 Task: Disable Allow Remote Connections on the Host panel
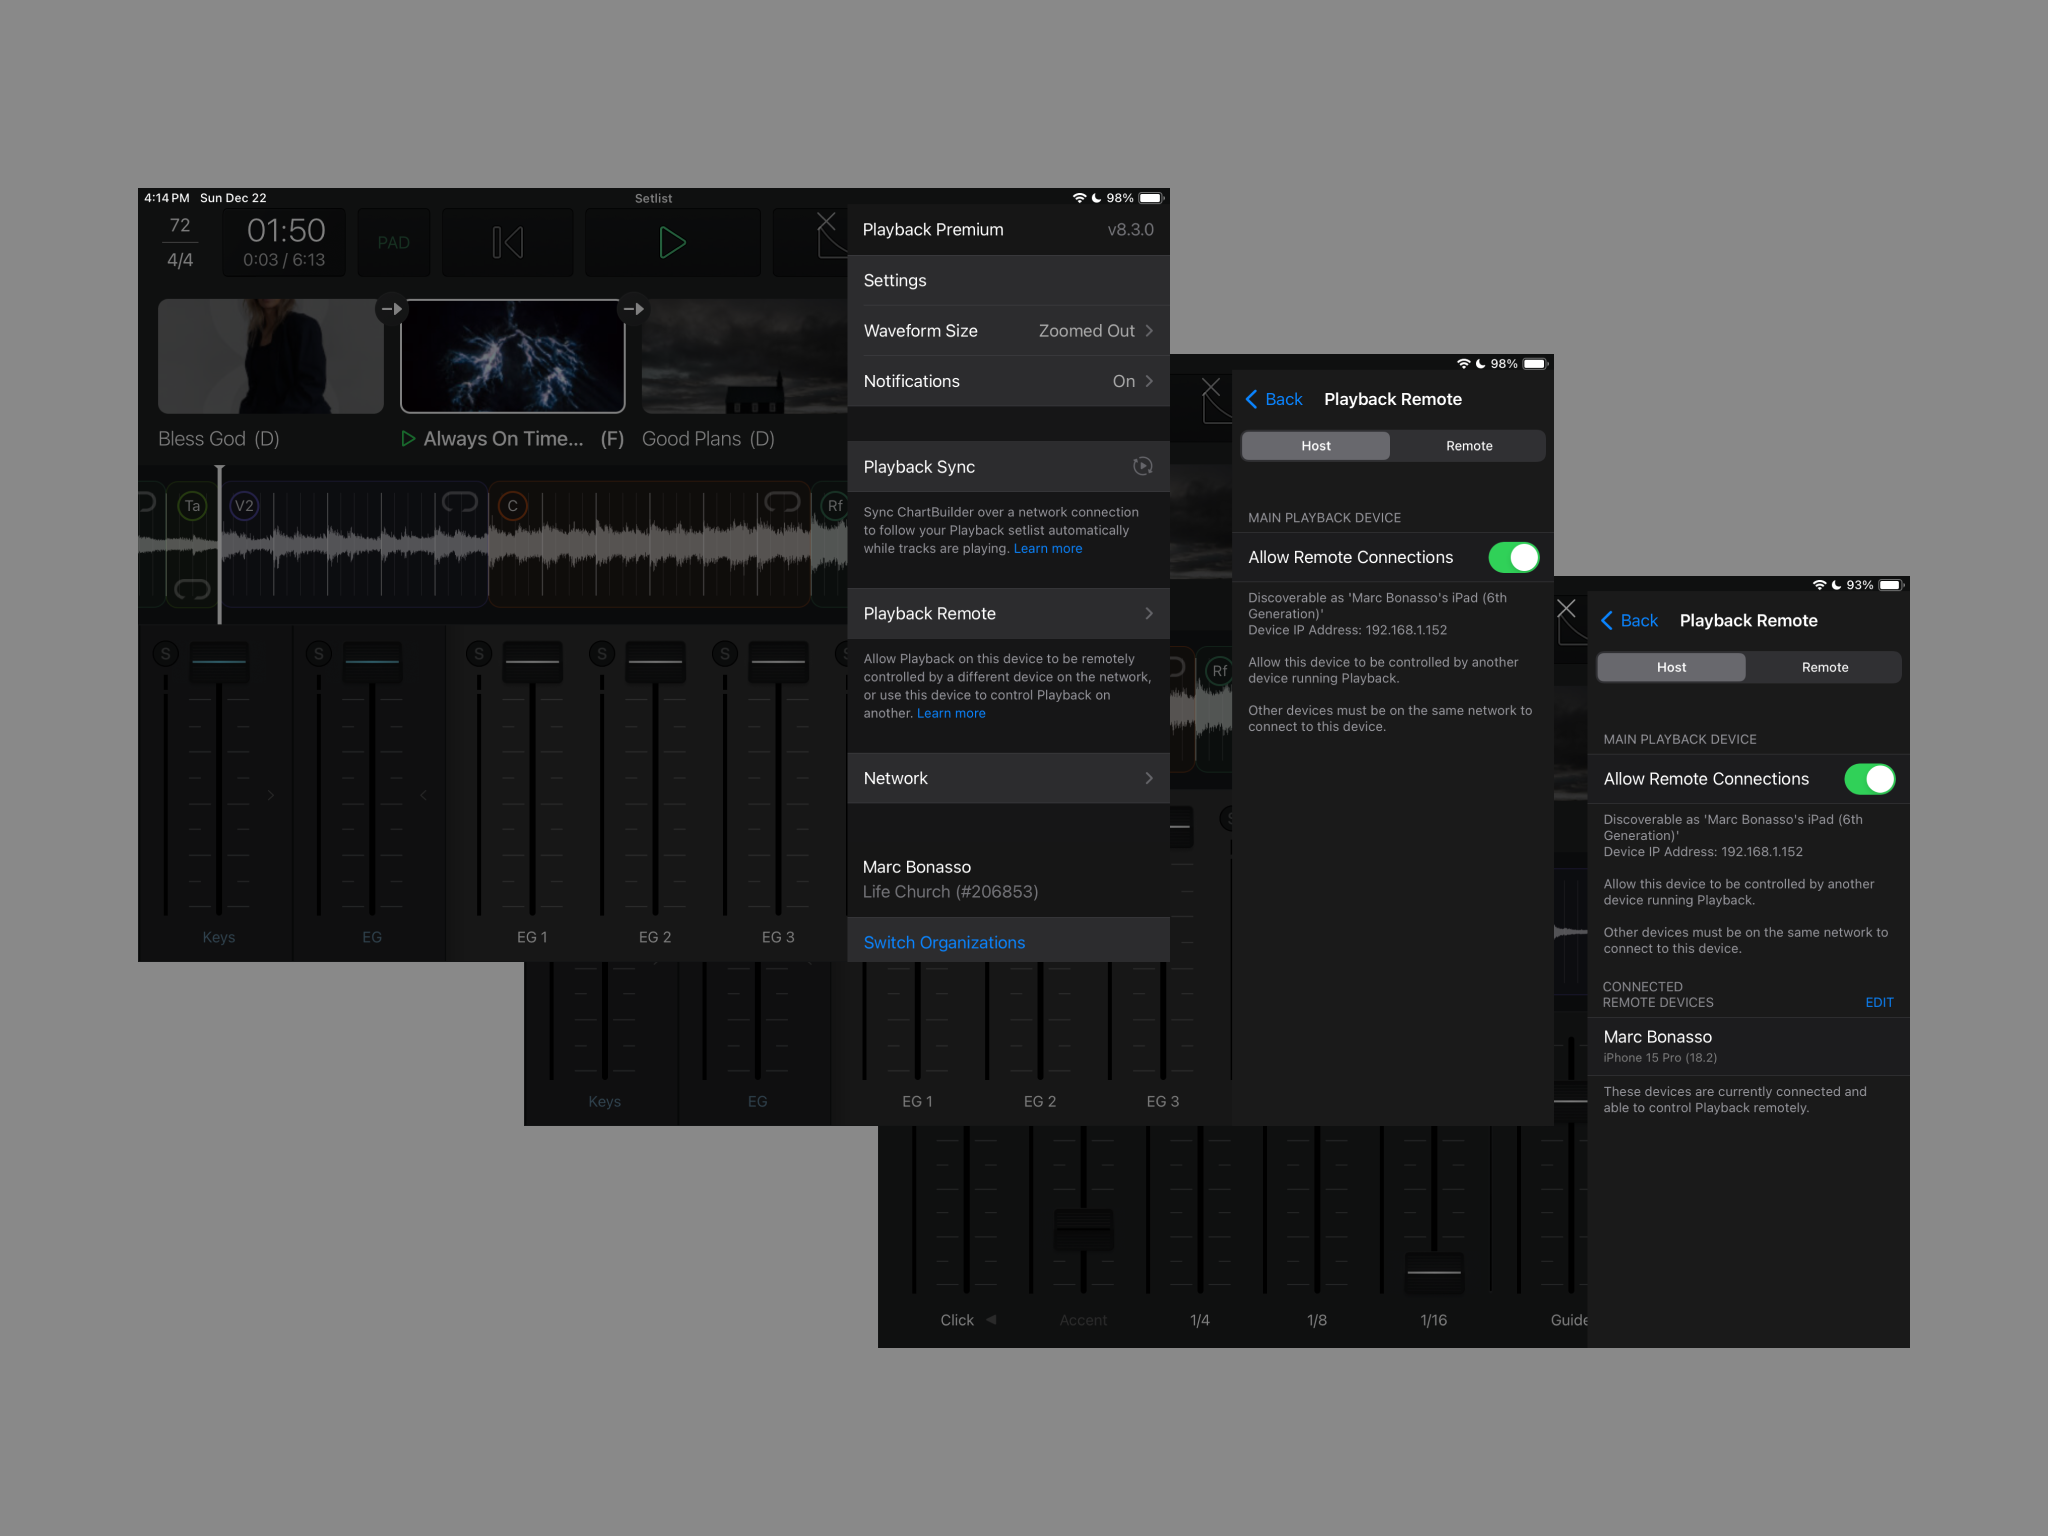click(1512, 557)
